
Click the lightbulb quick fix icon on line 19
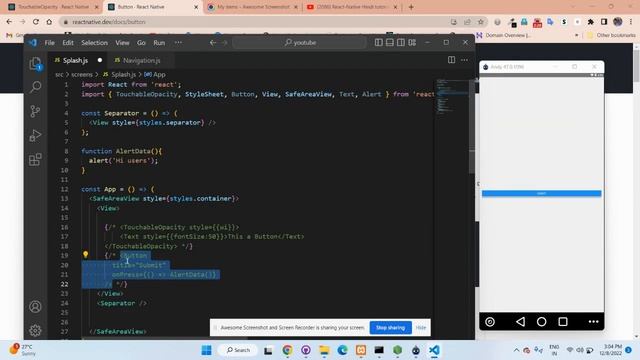86,255
